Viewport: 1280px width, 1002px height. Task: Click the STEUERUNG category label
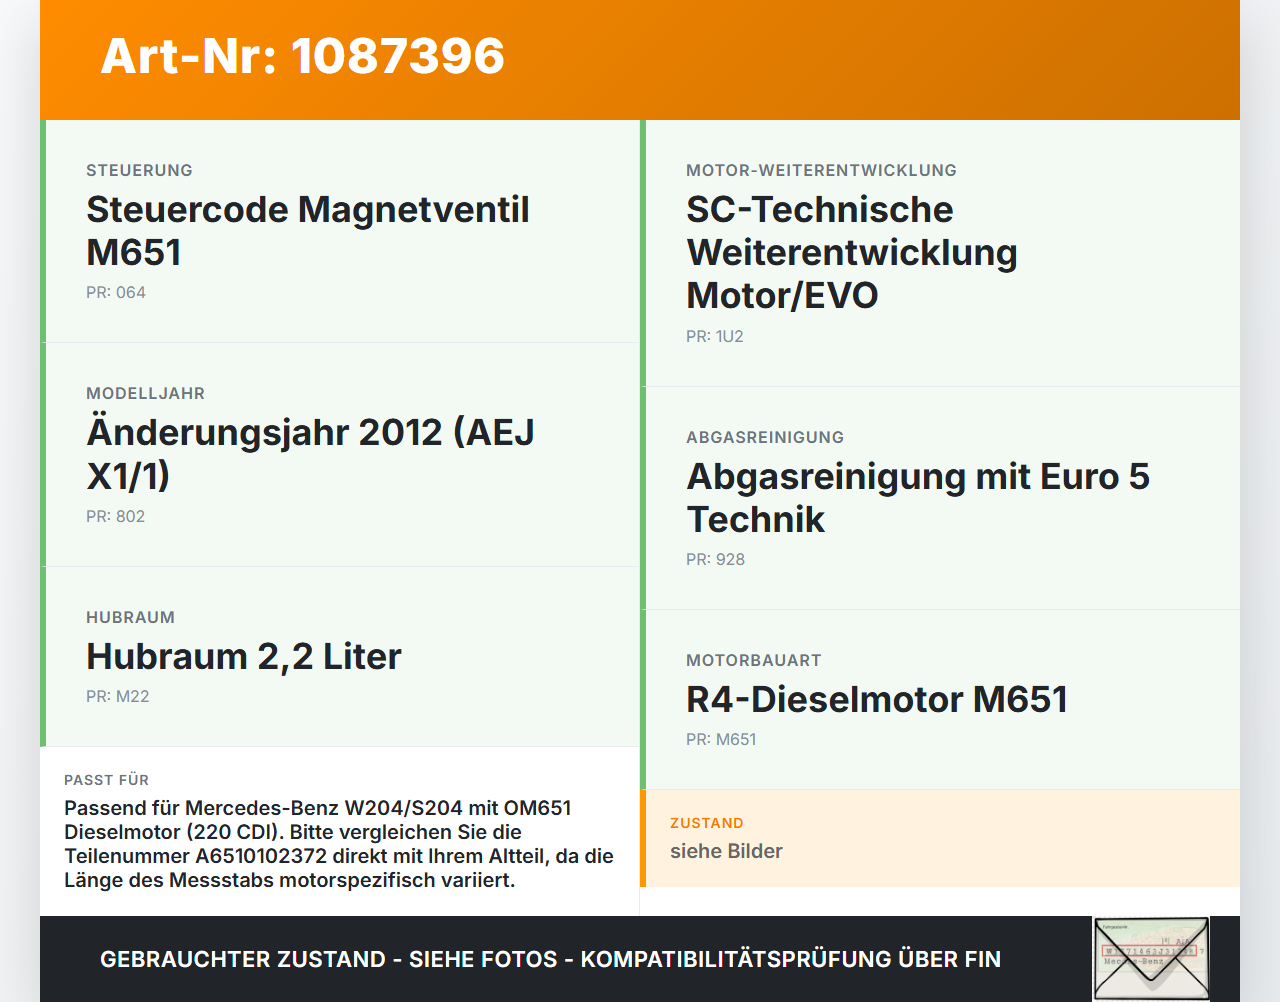(140, 171)
